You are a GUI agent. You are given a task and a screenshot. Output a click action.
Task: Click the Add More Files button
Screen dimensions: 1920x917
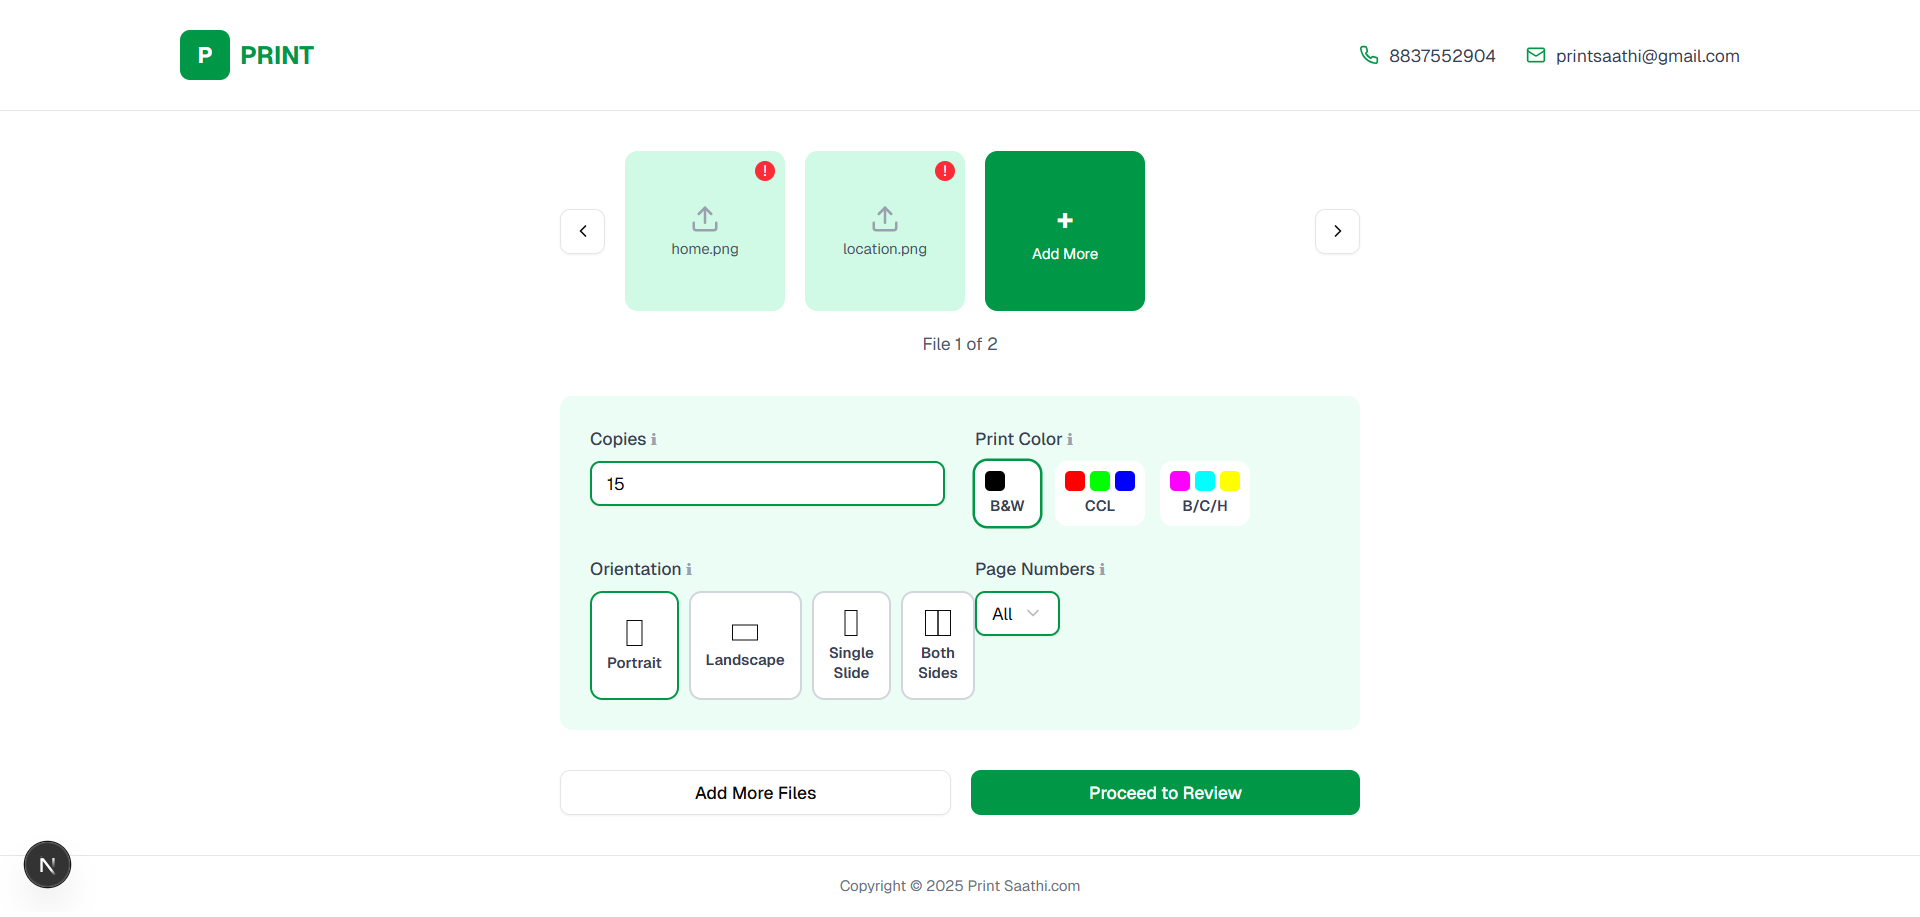point(755,793)
